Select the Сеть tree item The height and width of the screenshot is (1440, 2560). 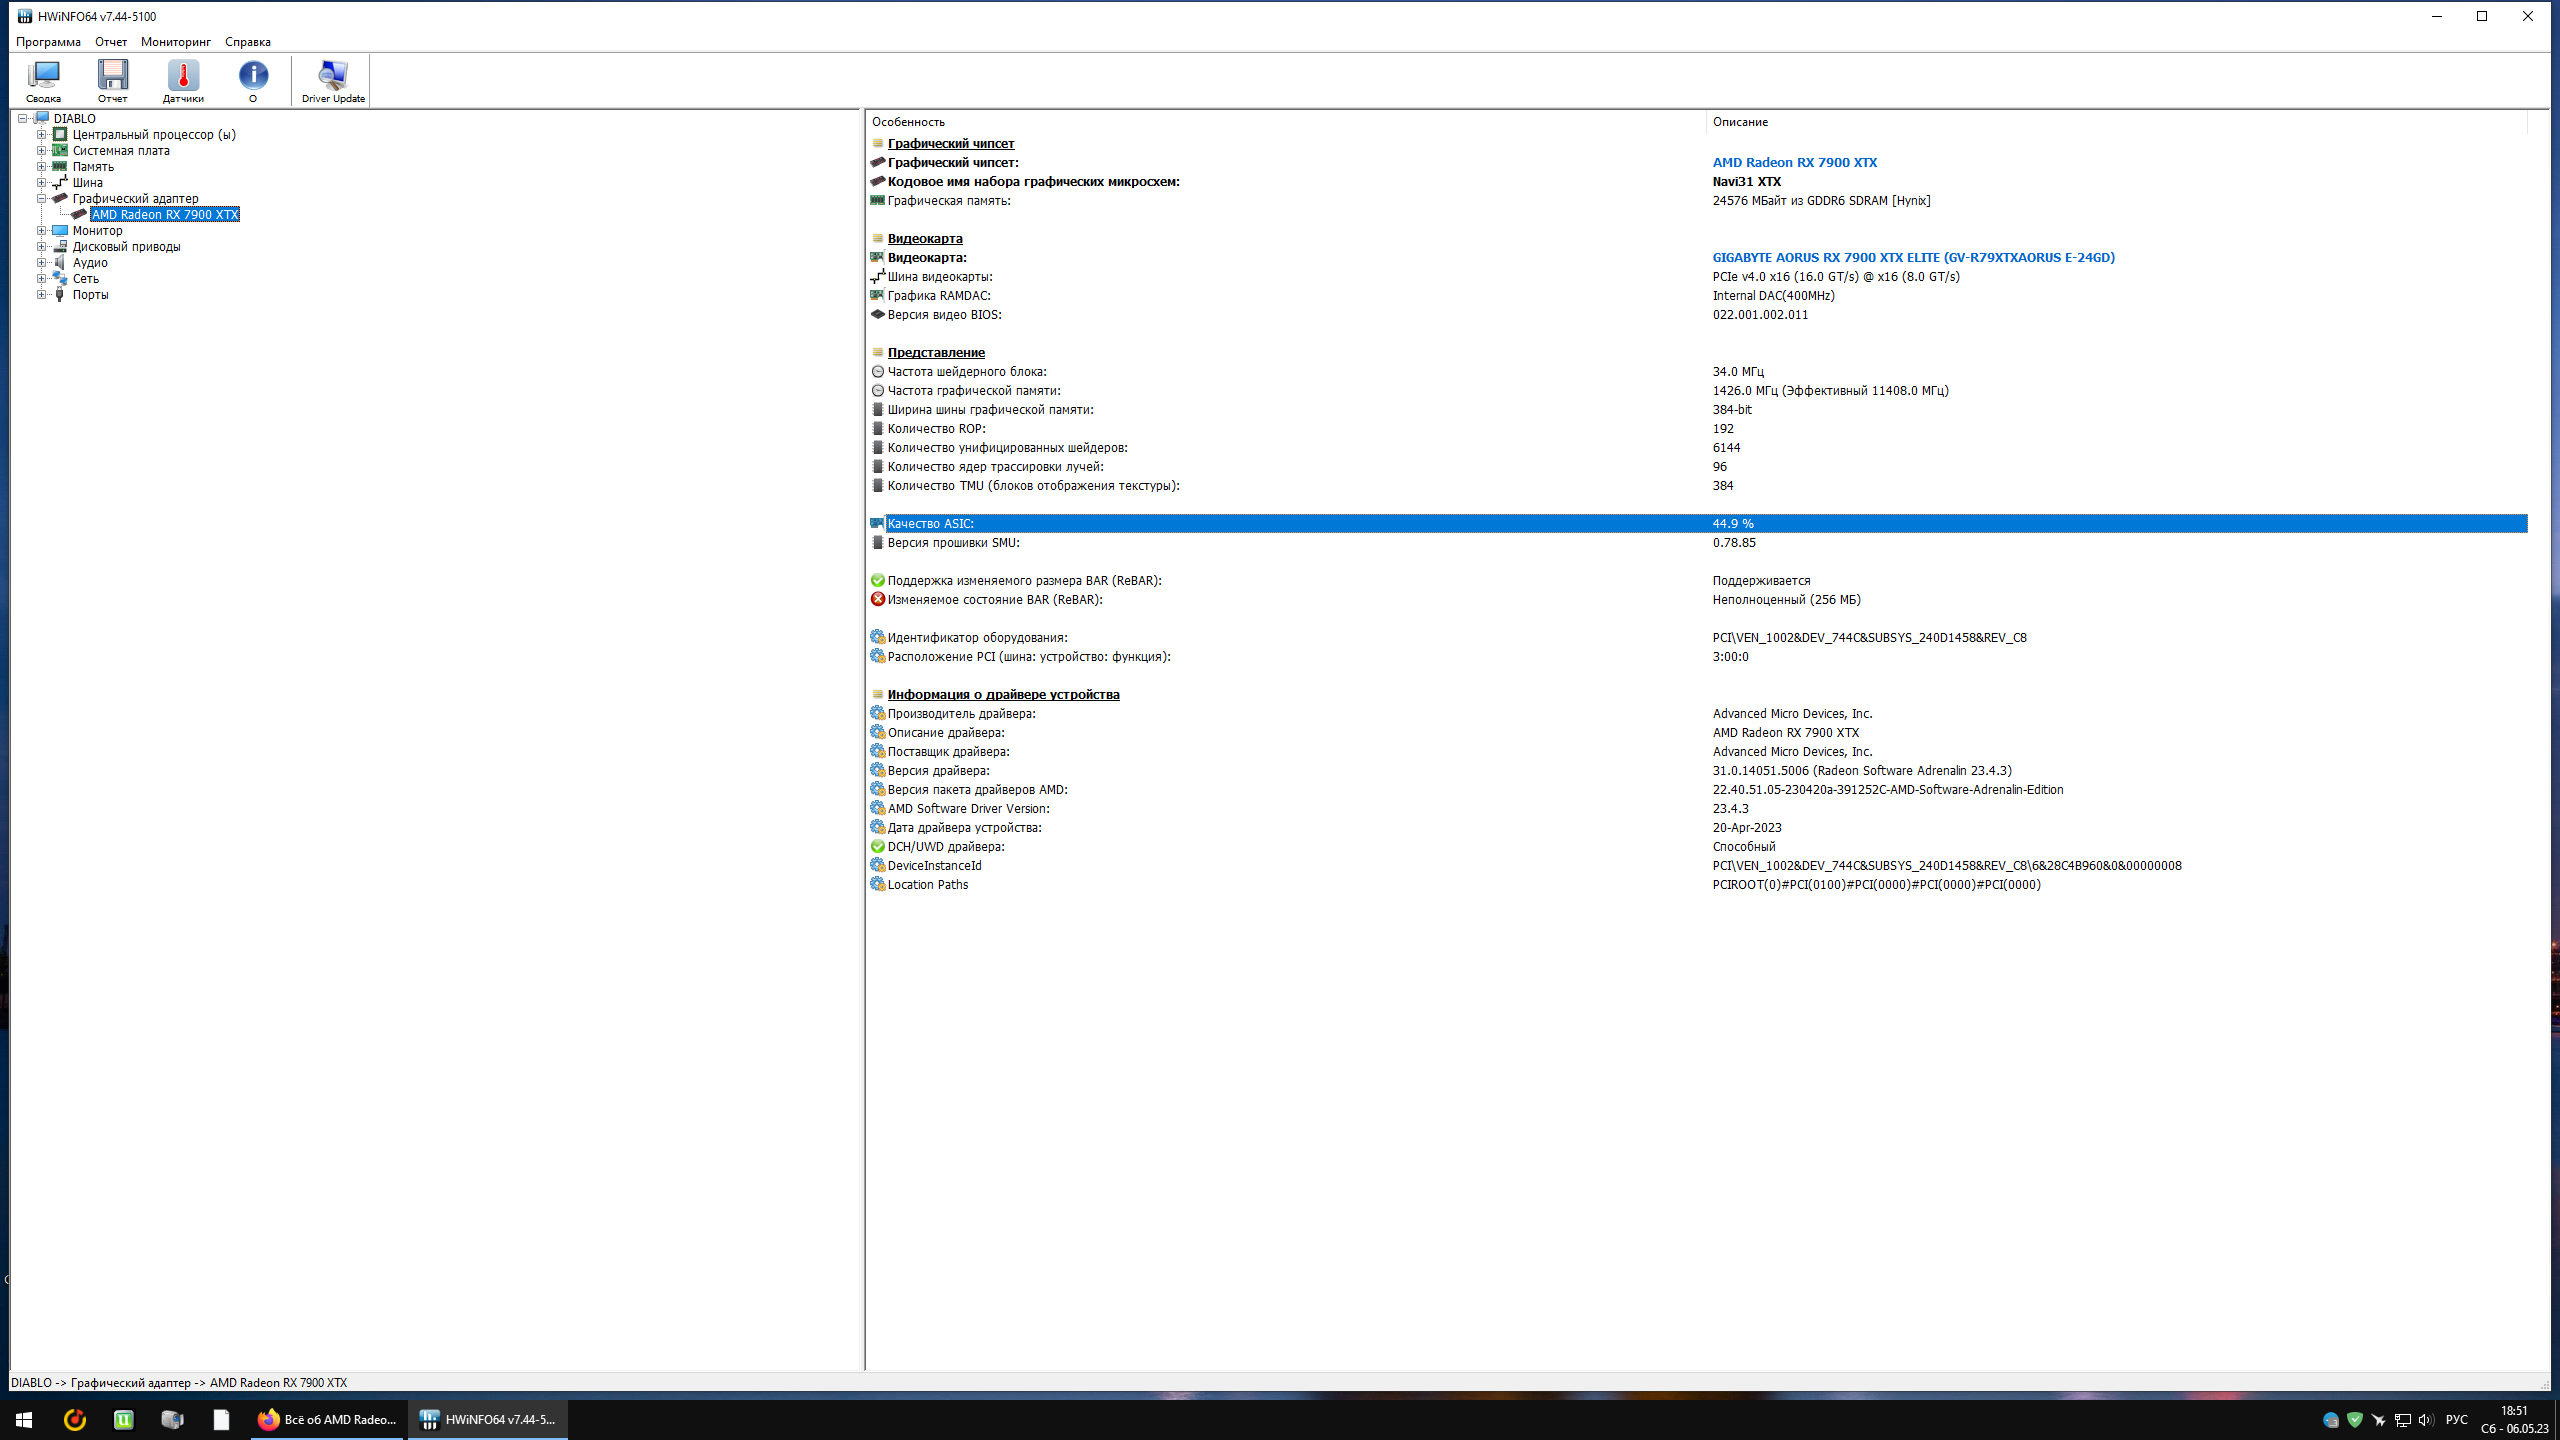[x=85, y=278]
